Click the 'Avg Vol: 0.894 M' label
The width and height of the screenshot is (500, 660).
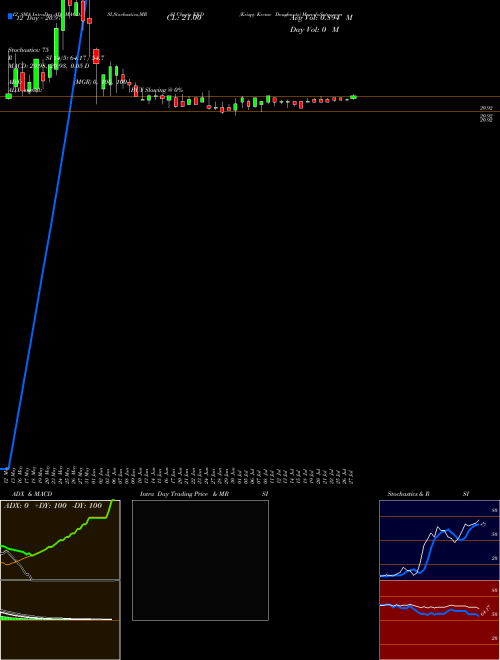(321, 18)
